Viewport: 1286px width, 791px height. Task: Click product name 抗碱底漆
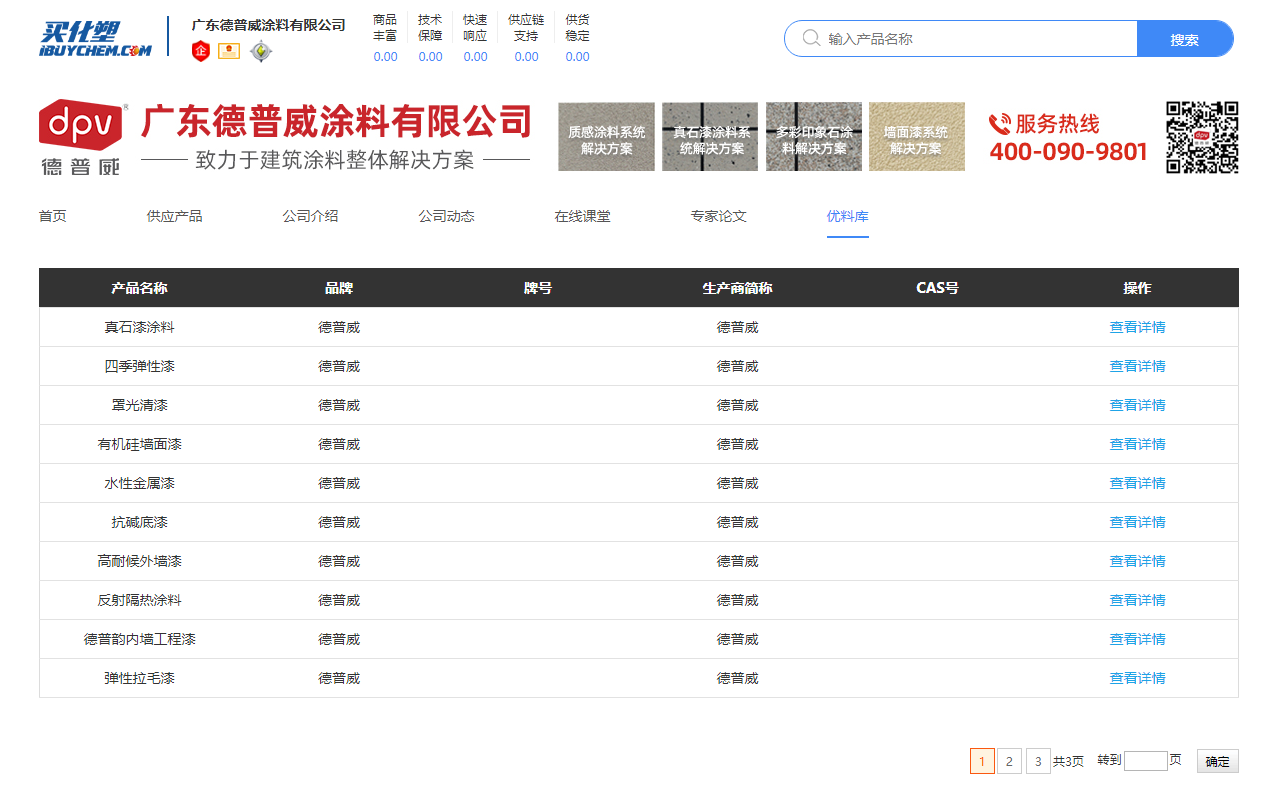pos(139,522)
